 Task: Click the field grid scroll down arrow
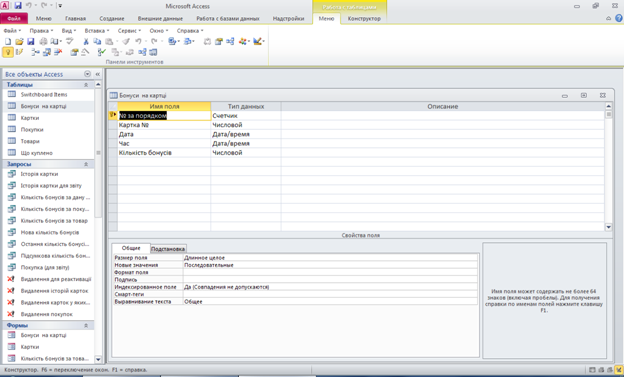tap(608, 227)
